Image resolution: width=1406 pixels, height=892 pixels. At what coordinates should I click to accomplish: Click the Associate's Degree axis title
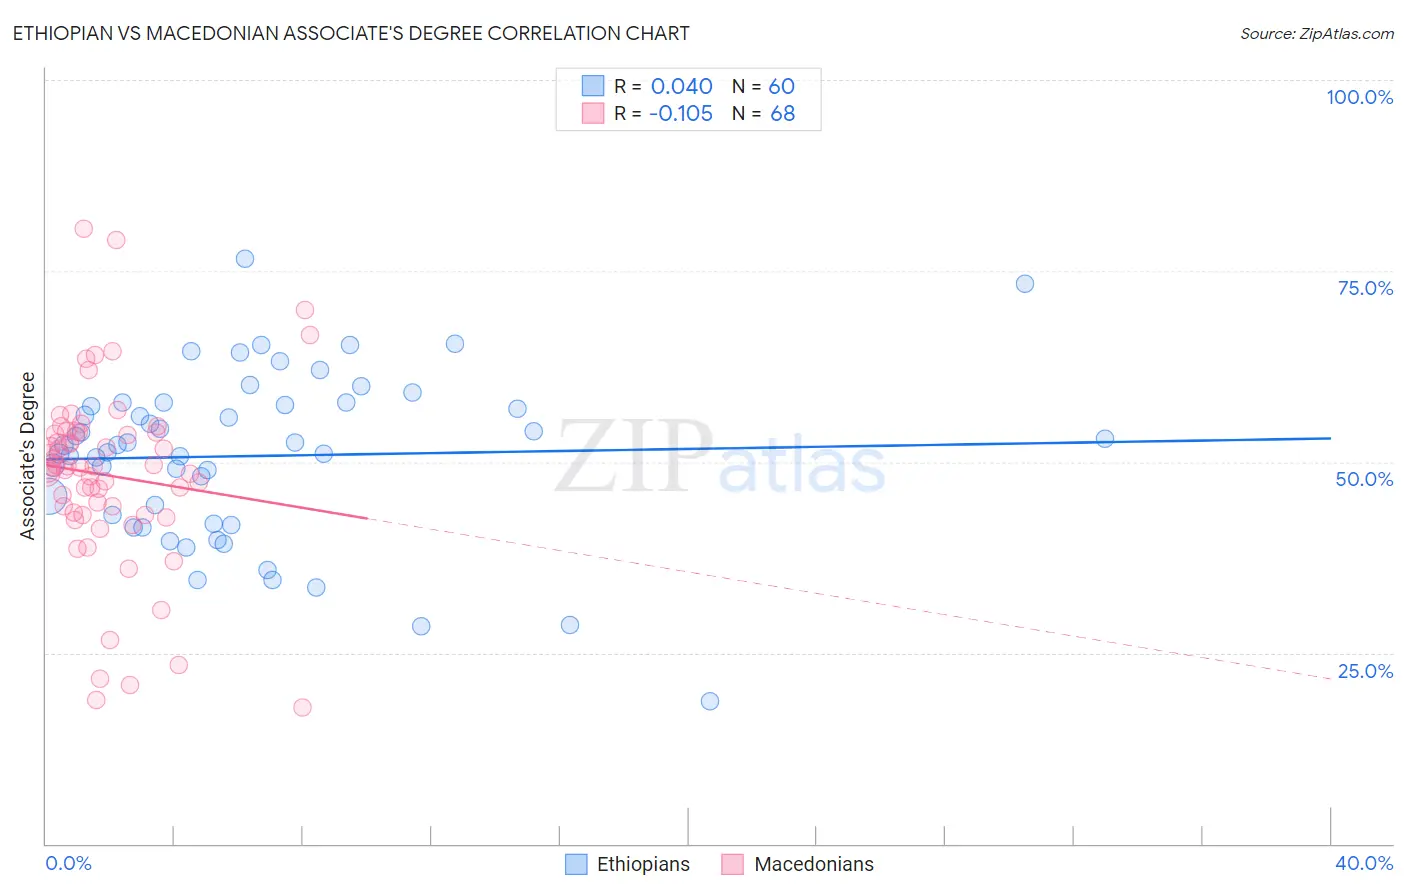coord(28,456)
